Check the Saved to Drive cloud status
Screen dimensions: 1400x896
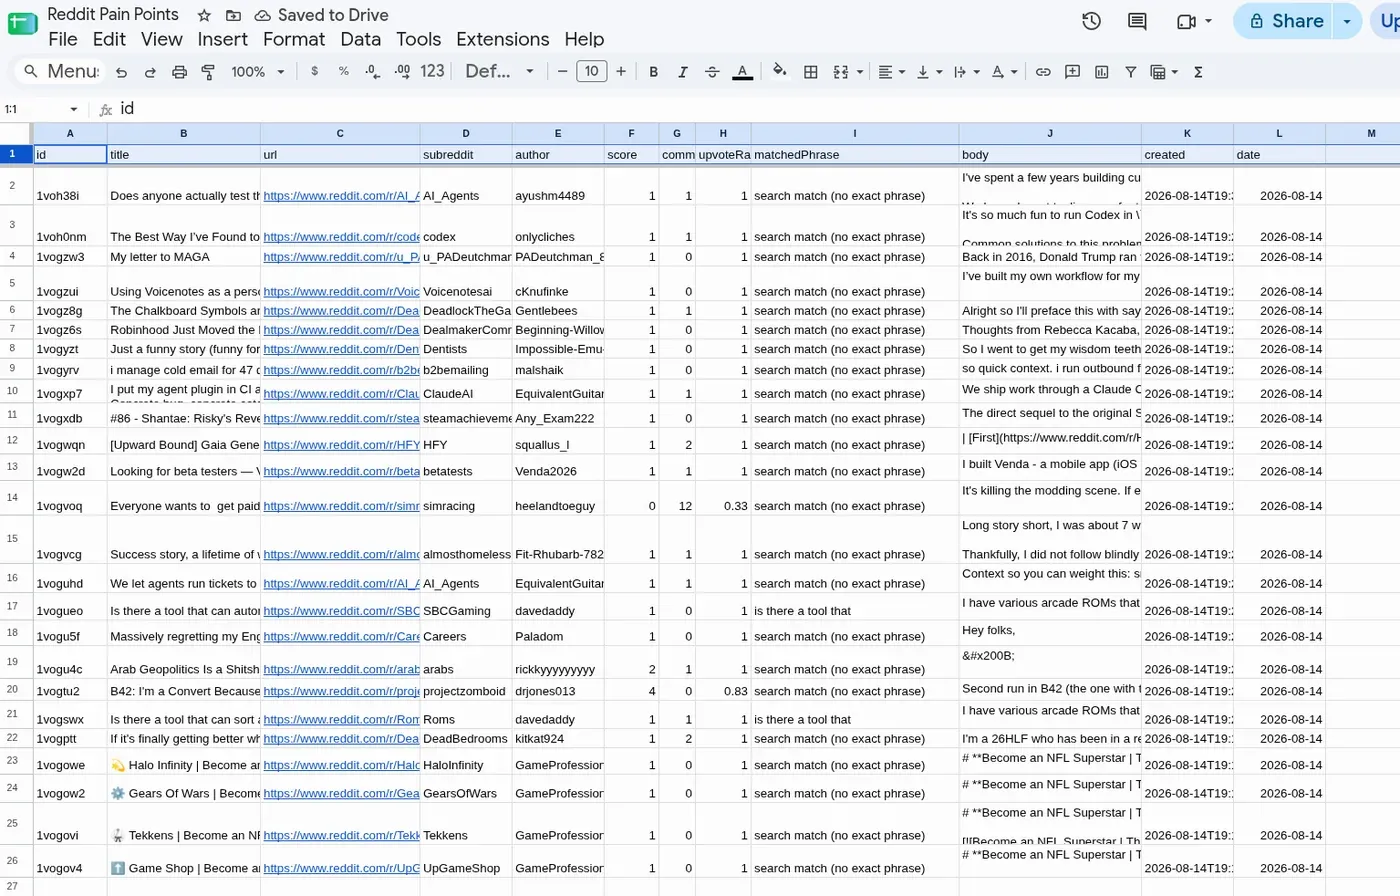coord(321,15)
